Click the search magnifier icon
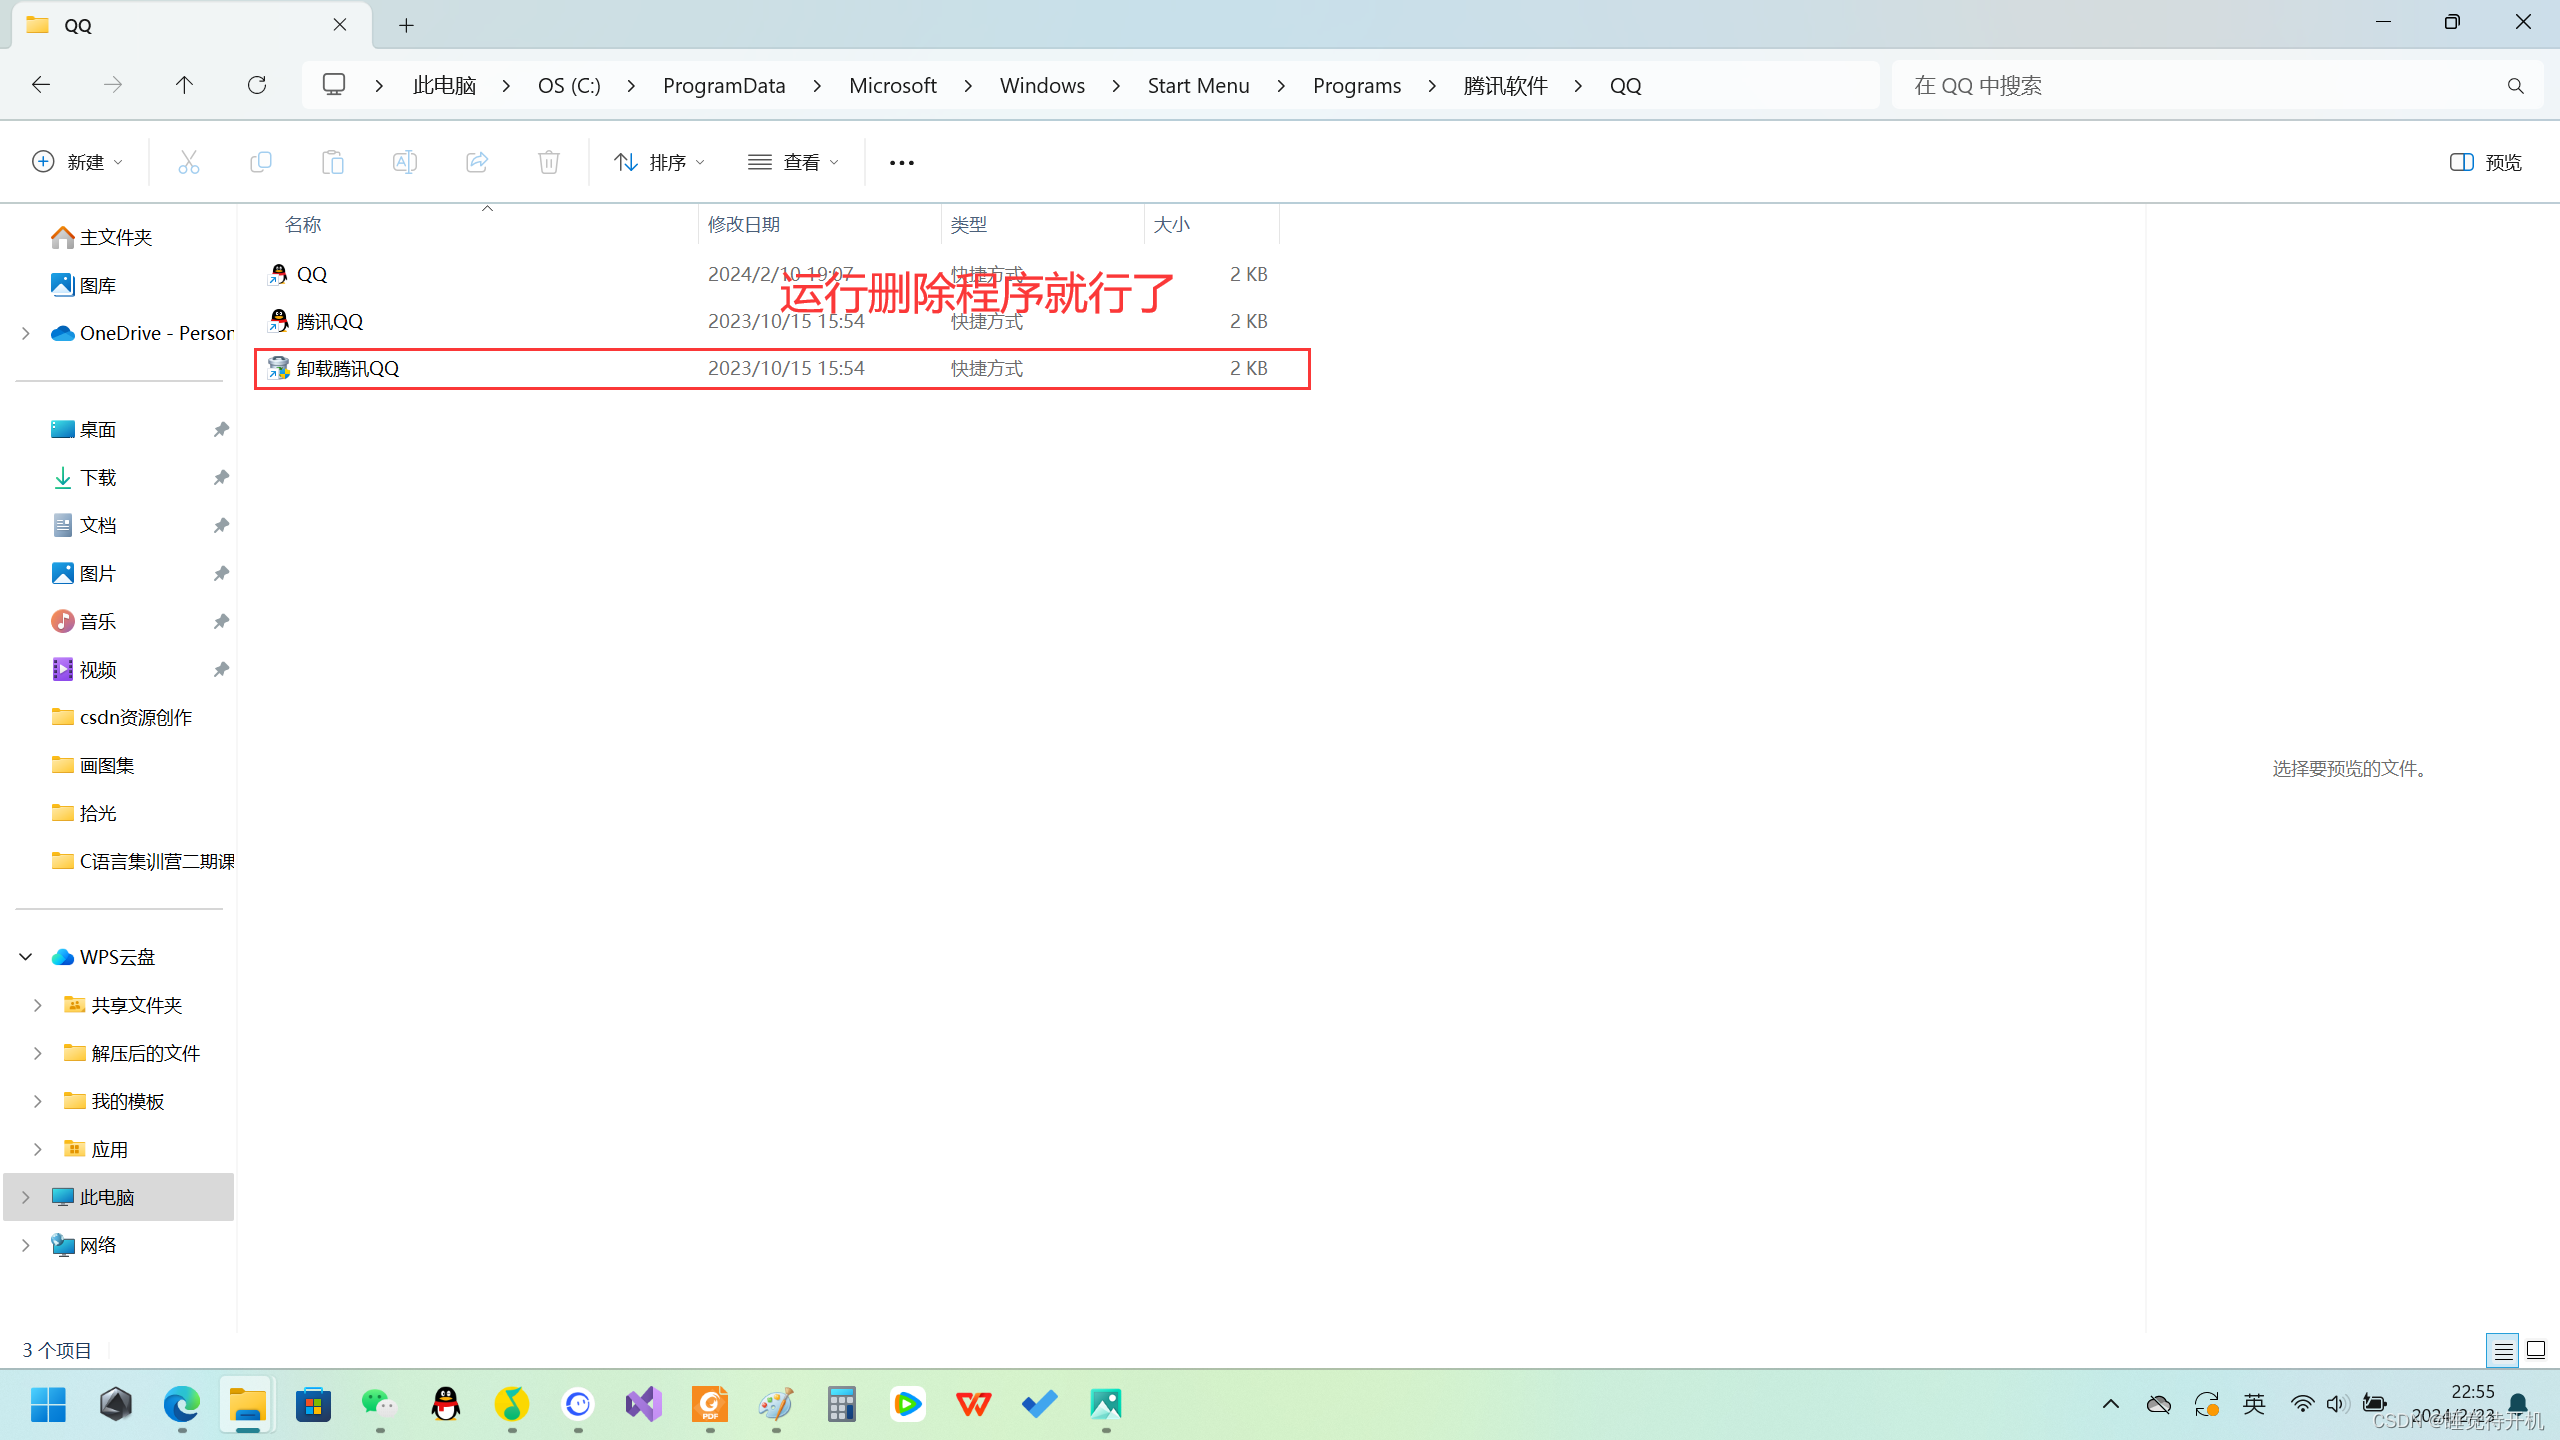 tap(2516, 86)
